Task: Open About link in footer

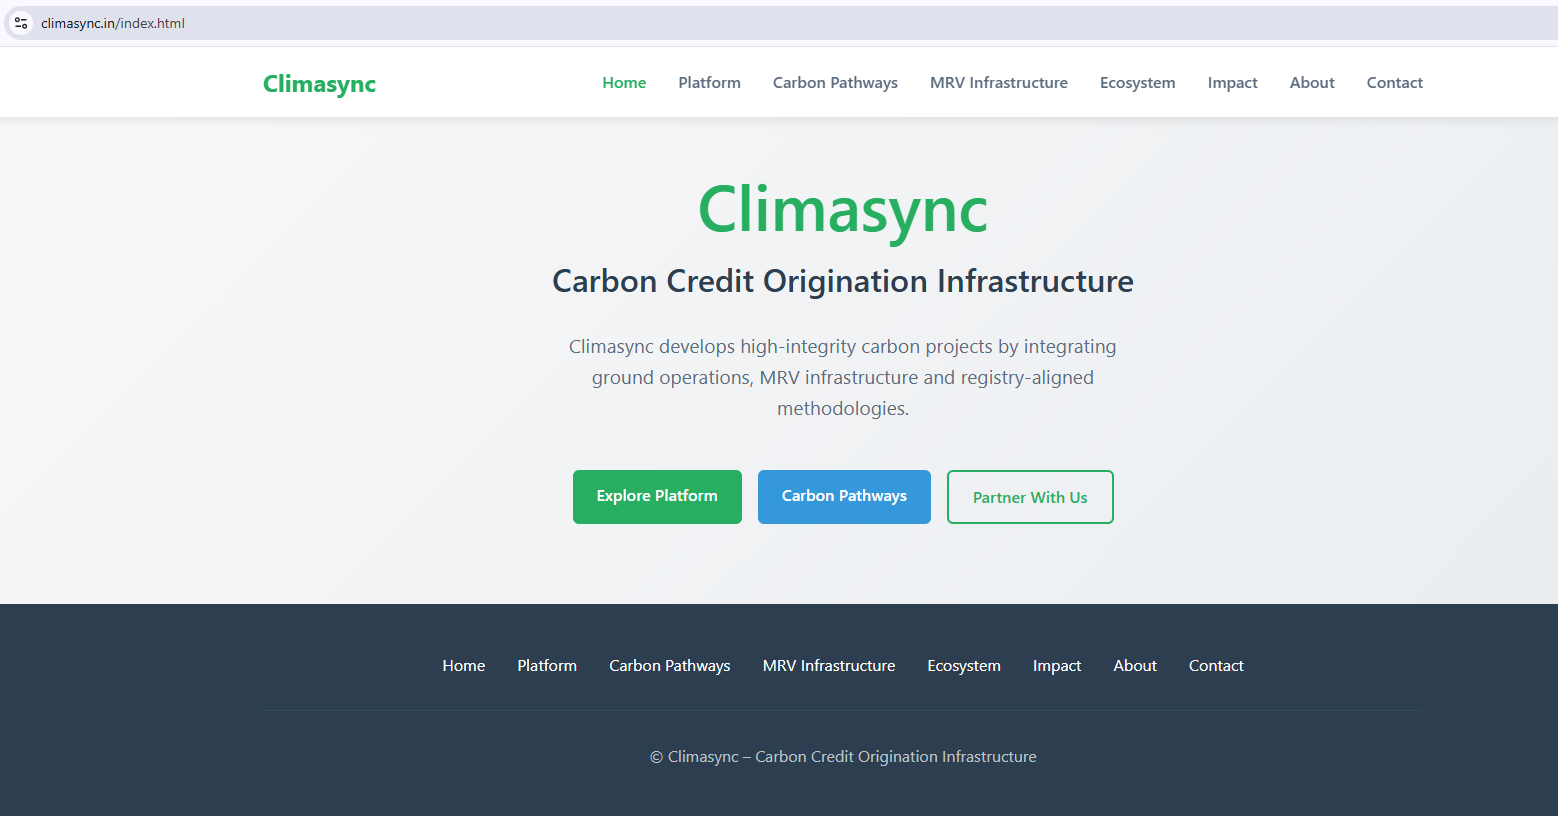Action: [1135, 666]
